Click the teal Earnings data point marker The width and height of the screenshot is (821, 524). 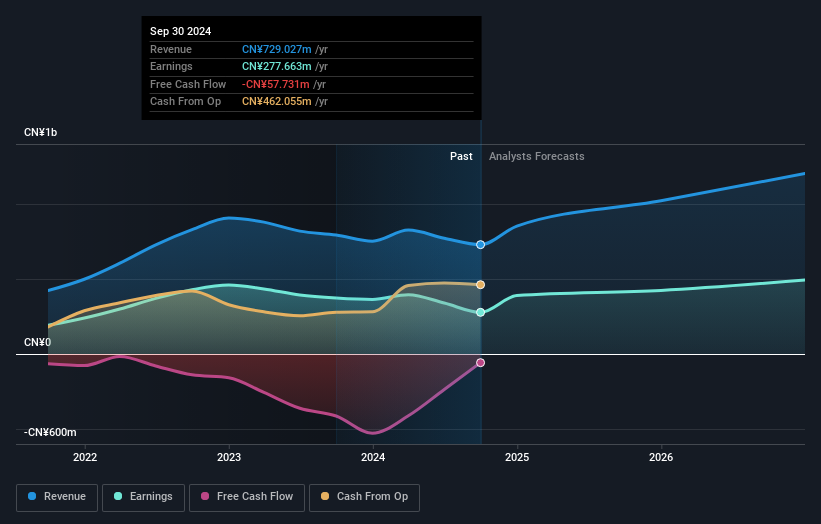coord(480,313)
